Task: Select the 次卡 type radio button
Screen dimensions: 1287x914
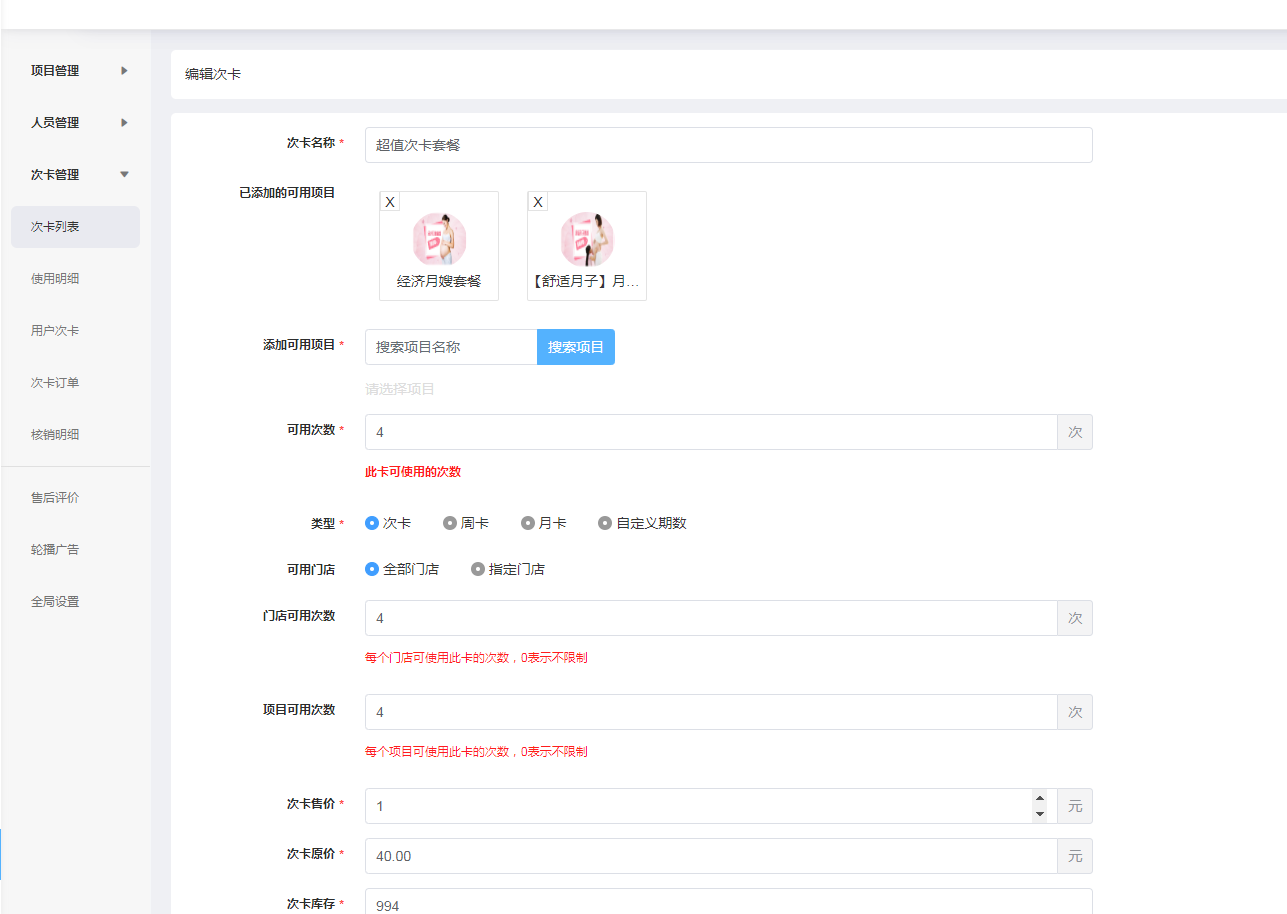Action: [x=372, y=523]
